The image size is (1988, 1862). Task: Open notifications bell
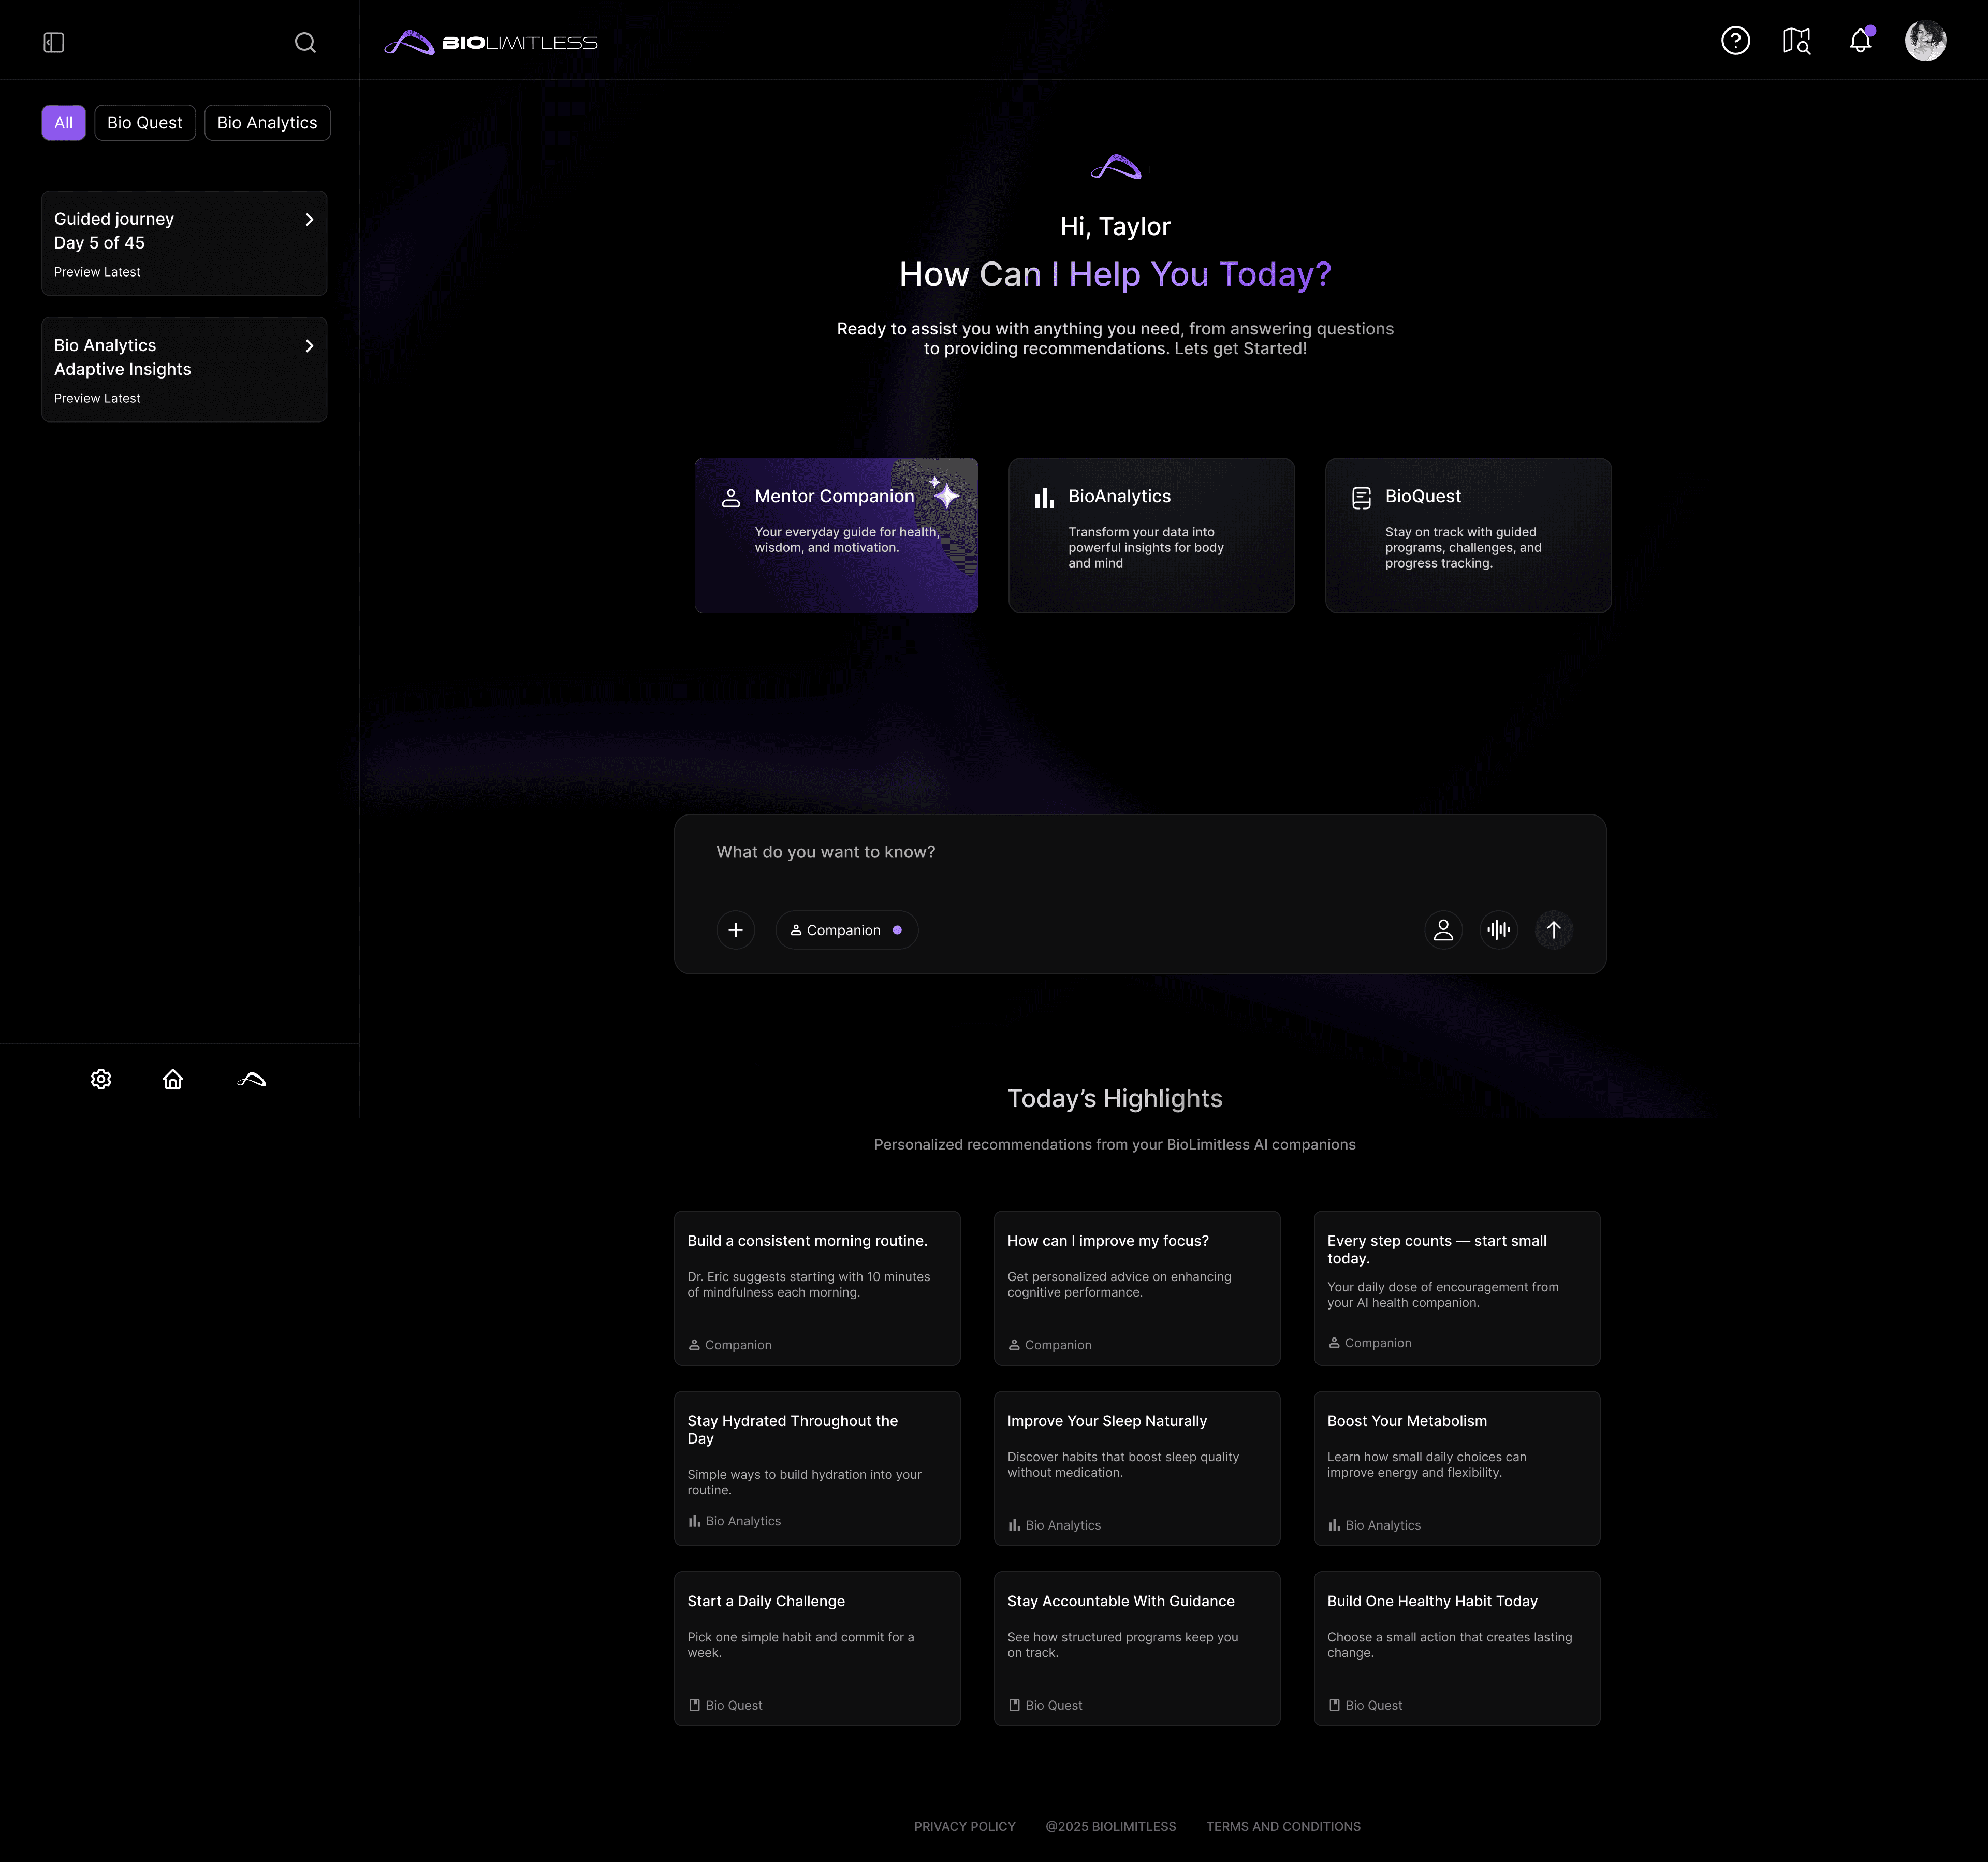tap(1860, 41)
